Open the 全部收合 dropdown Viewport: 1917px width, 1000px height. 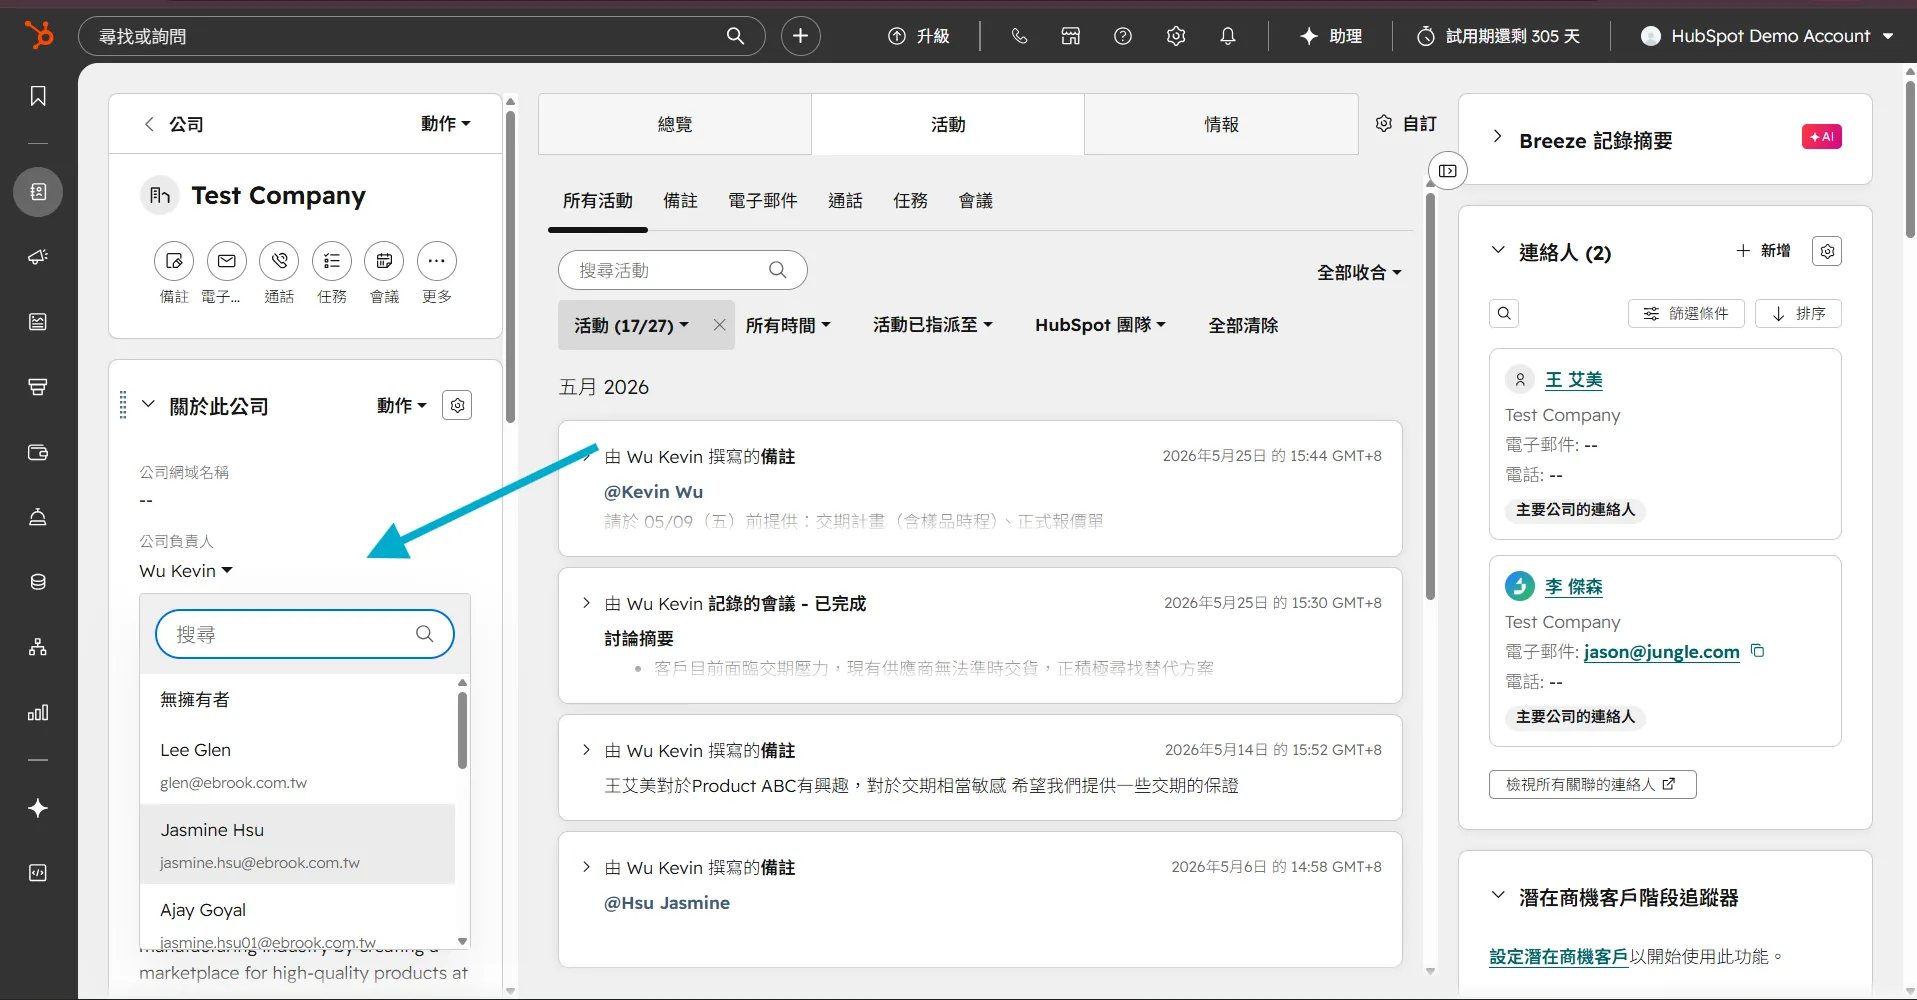[x=1359, y=272]
